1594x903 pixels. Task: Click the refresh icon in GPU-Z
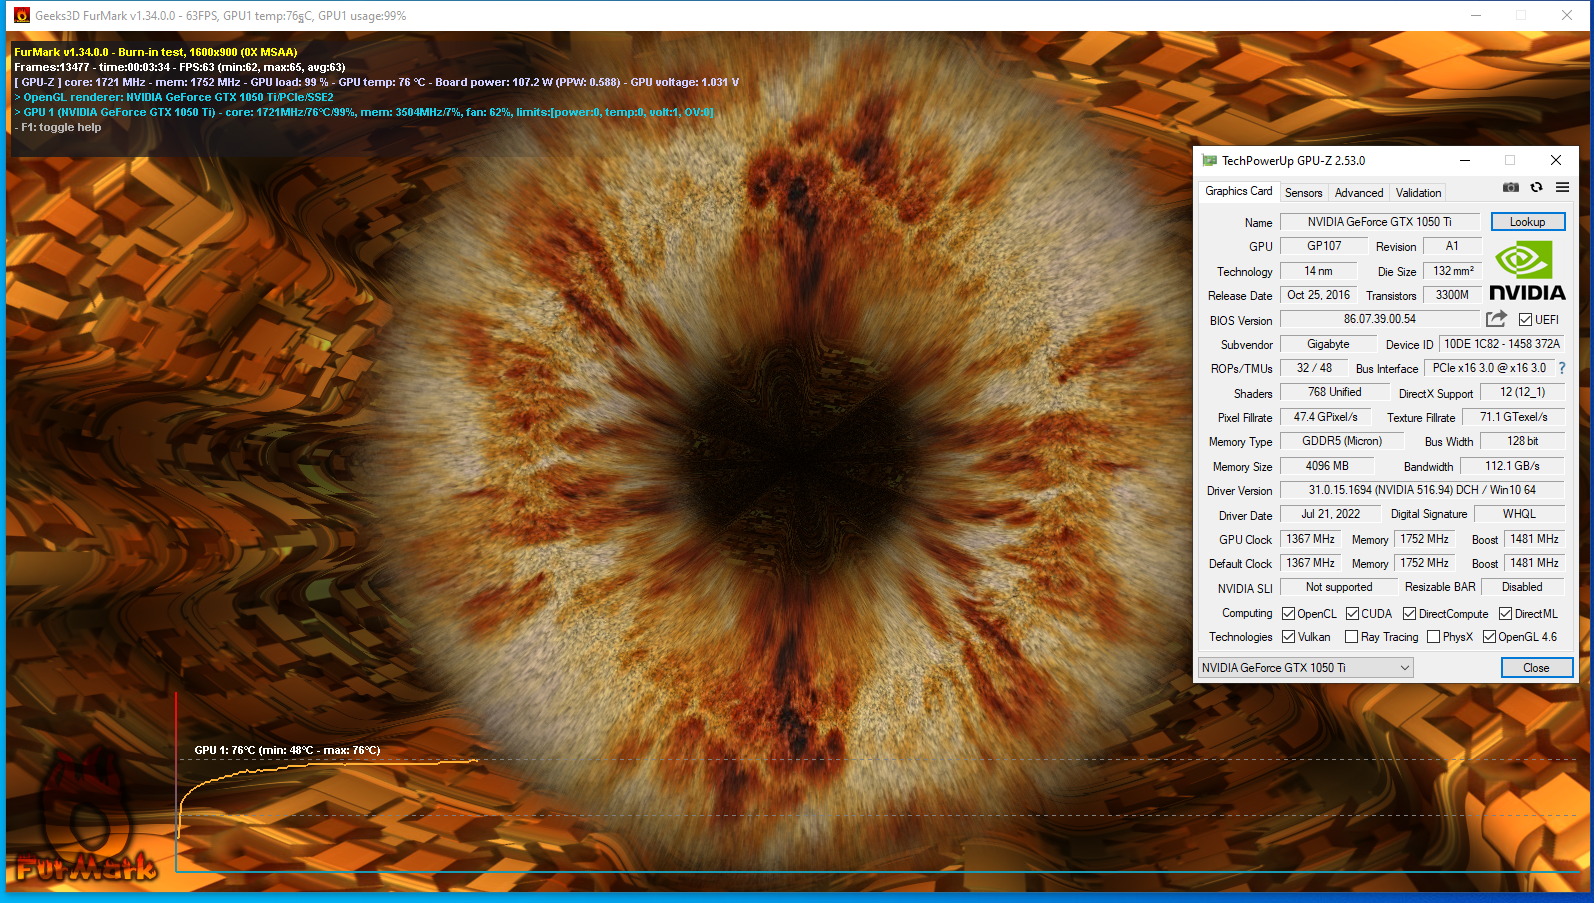click(1536, 188)
